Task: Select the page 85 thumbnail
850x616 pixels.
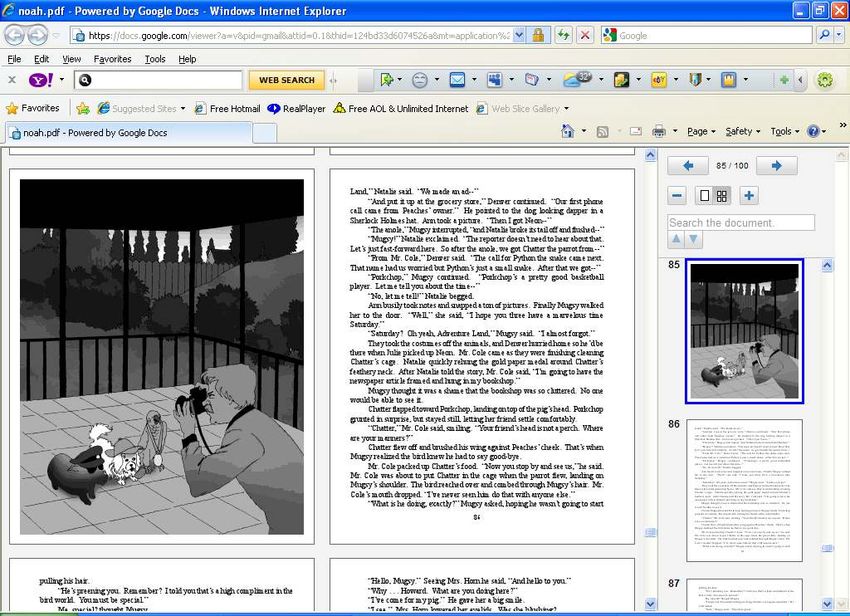Action: click(x=744, y=331)
